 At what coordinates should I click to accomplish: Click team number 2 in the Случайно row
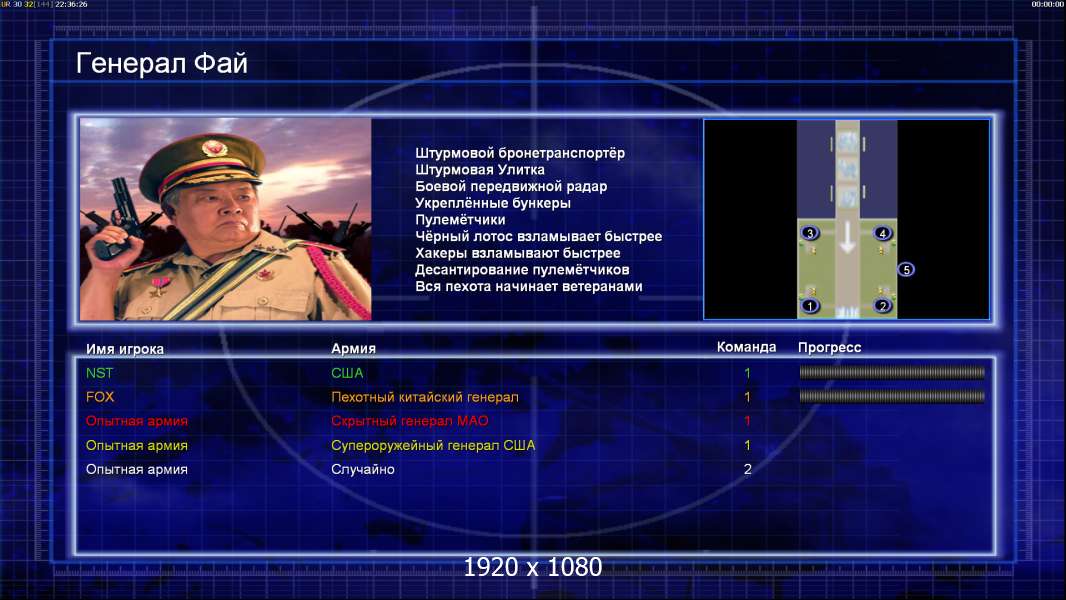click(747, 469)
